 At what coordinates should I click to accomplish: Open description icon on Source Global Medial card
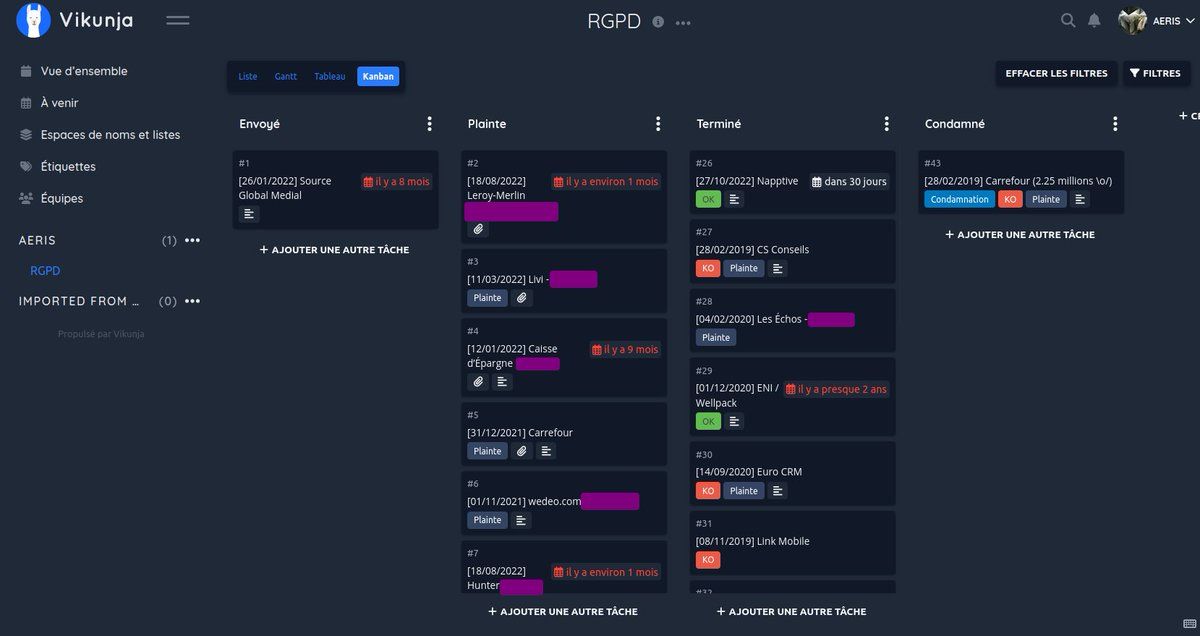(250, 214)
